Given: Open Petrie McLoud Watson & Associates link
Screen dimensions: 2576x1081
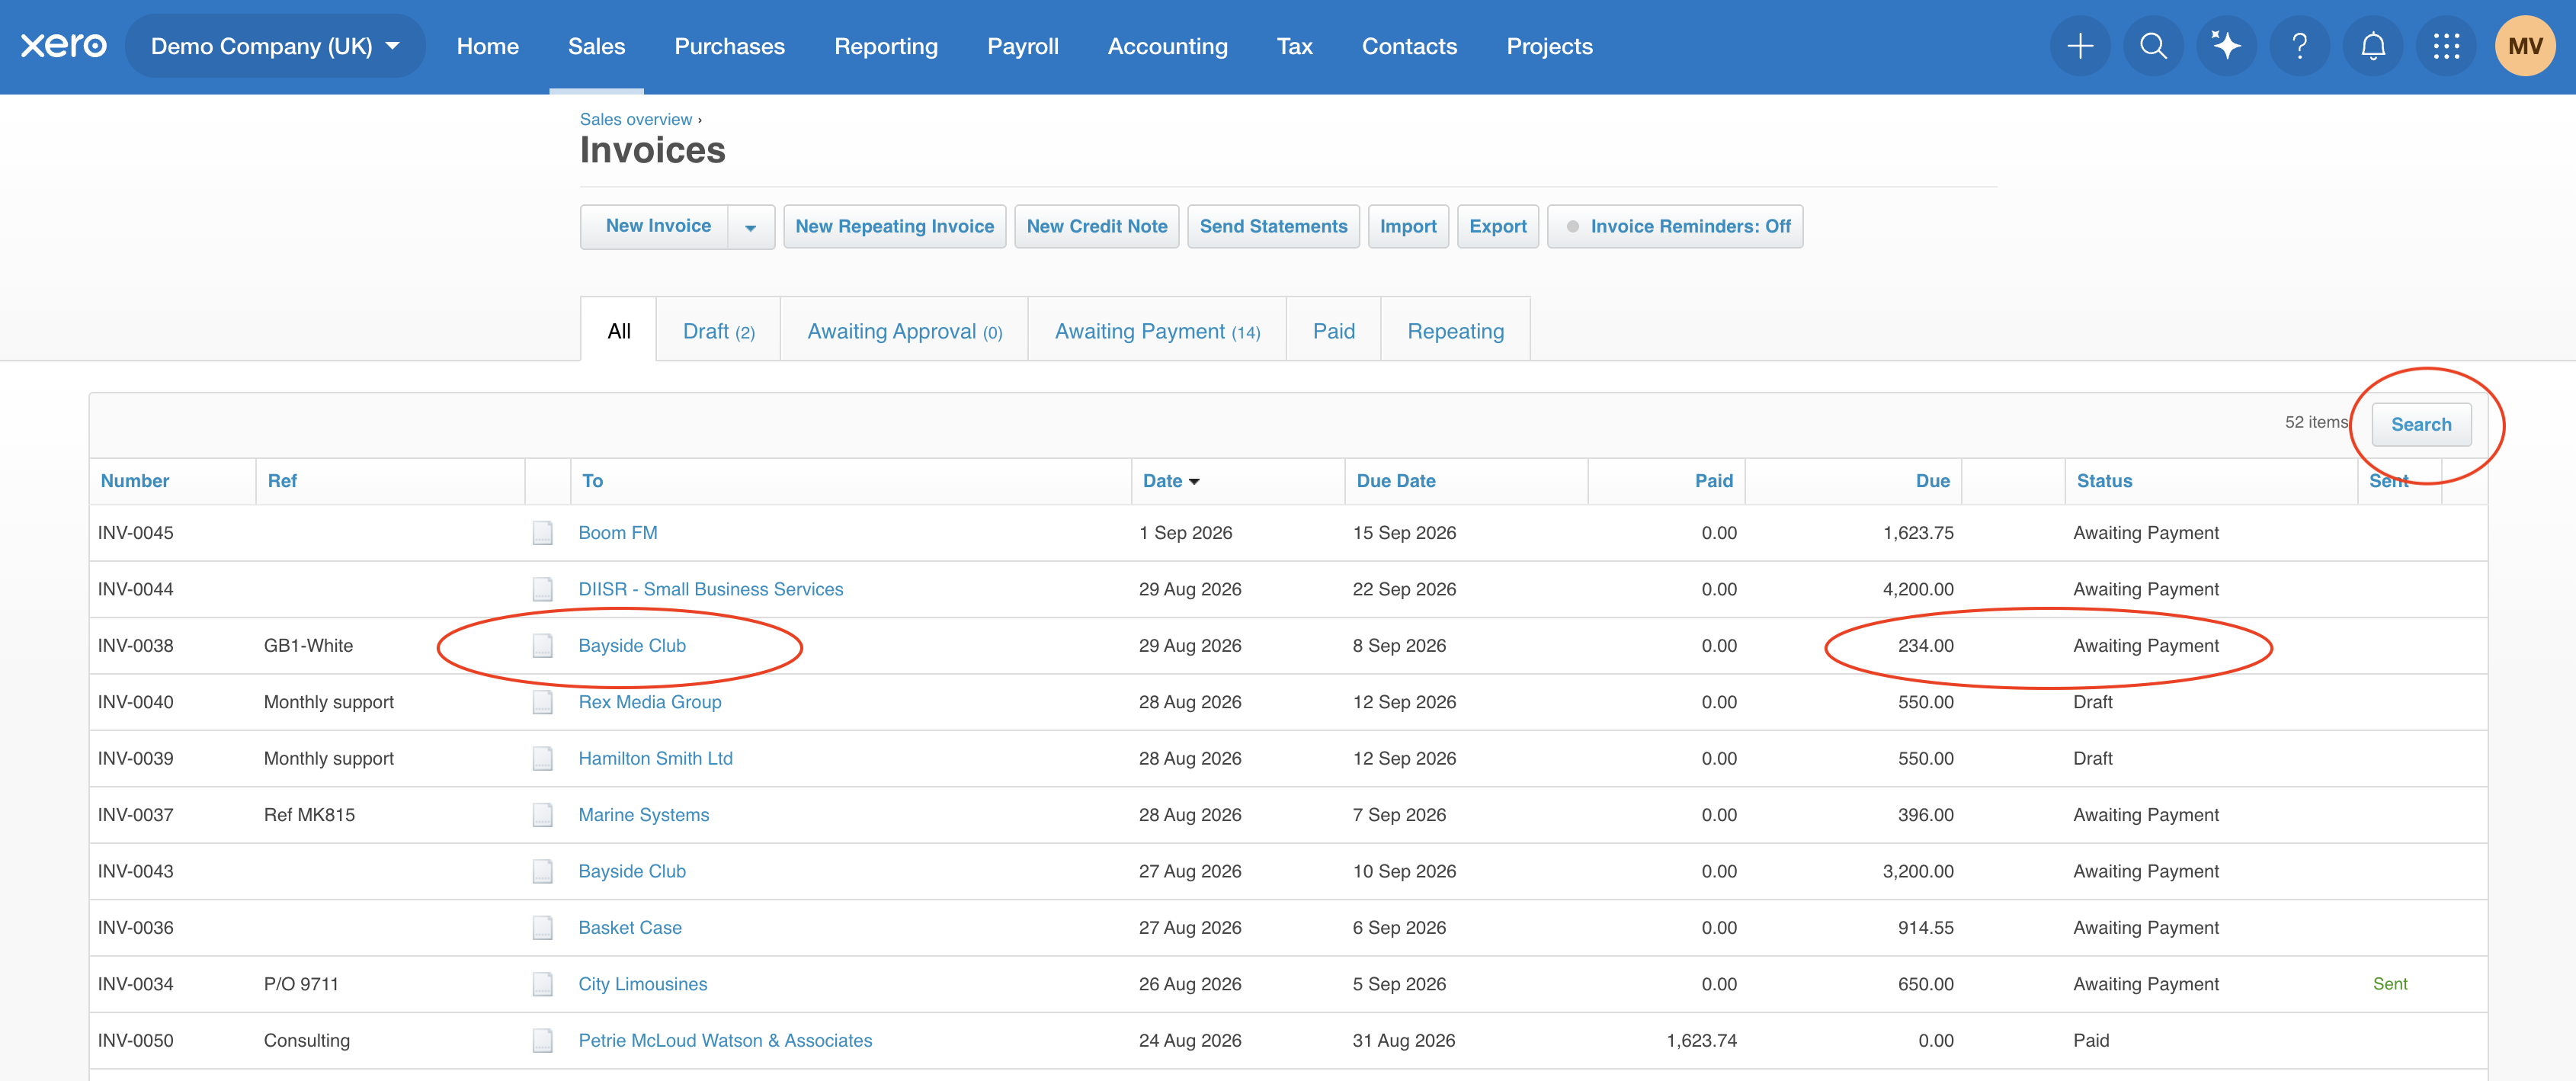Looking at the screenshot, I should [x=725, y=1041].
